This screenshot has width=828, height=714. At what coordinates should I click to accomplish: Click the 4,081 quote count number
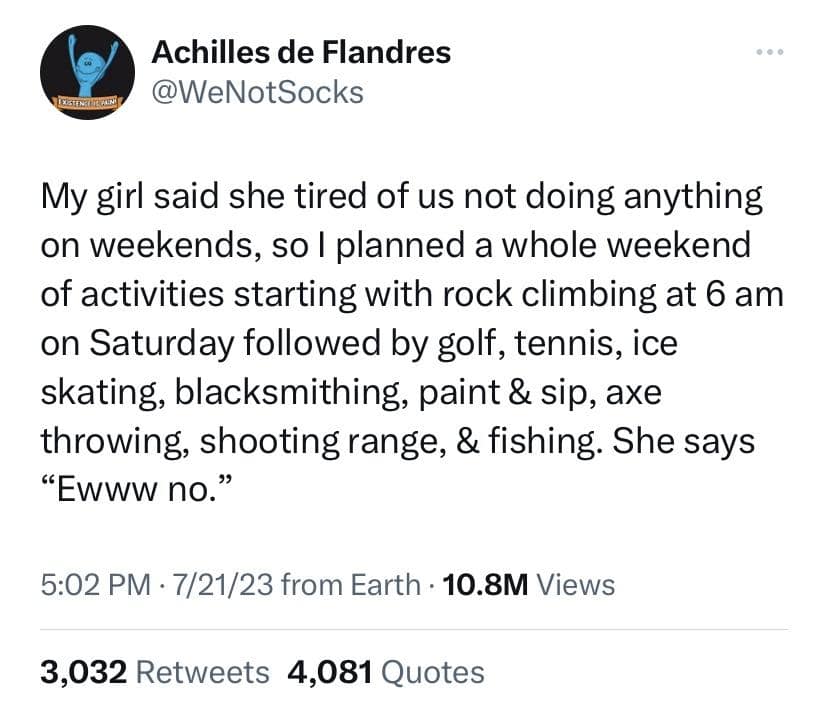pos(330,672)
